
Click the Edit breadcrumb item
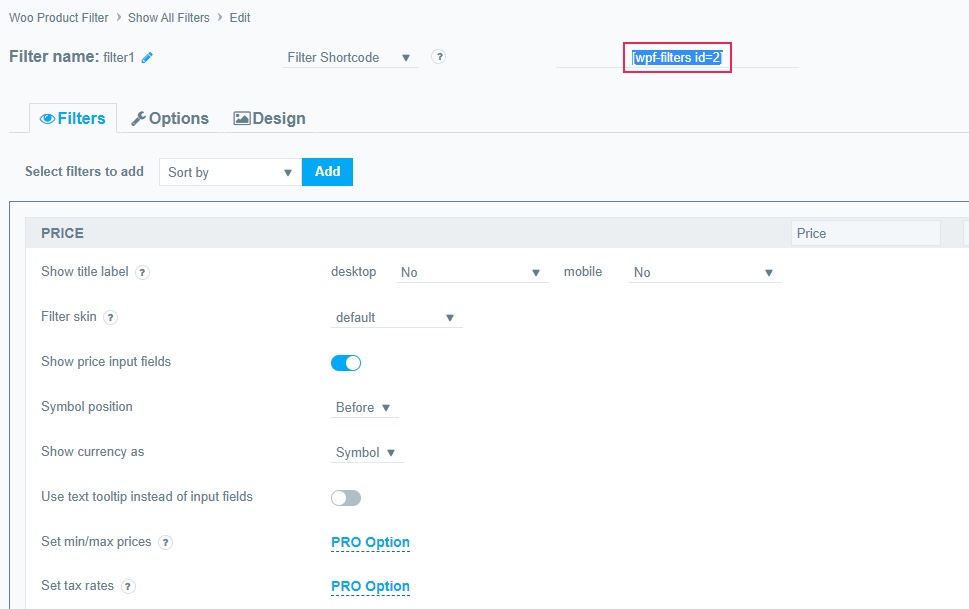(240, 18)
